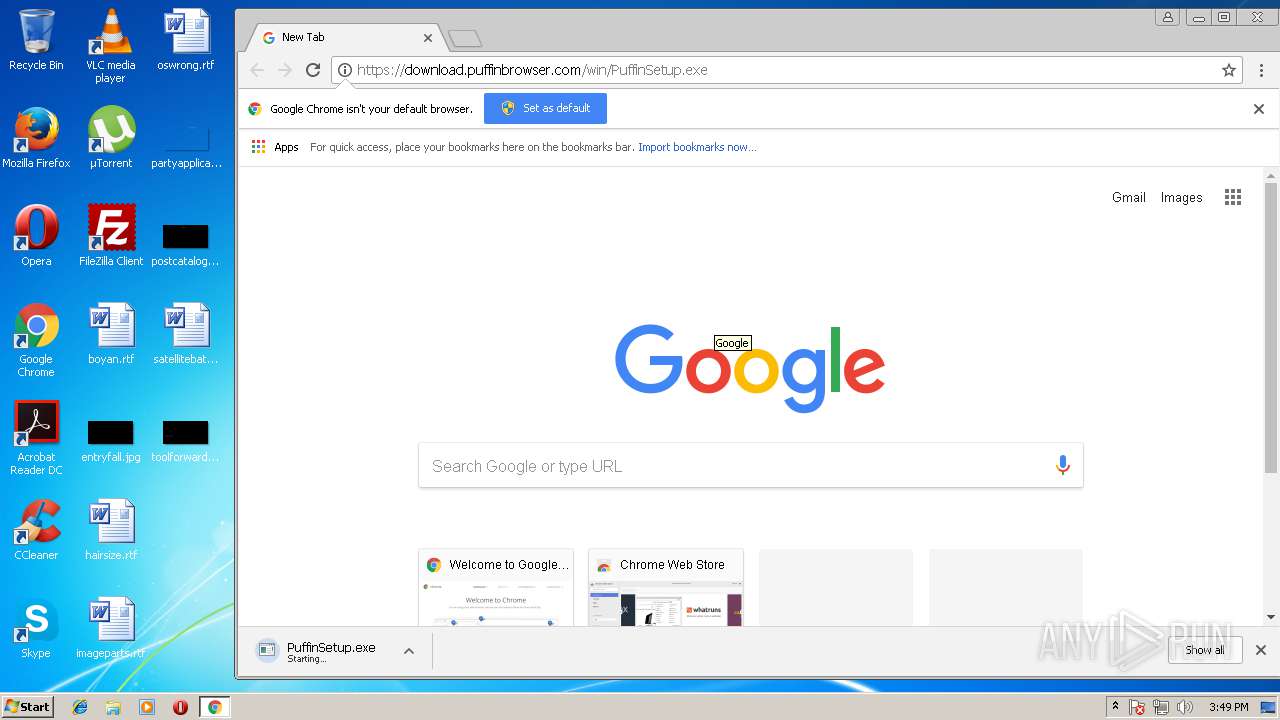Open Action Center flag tray icon
Viewport: 1280px width, 720px height.
click(1137, 707)
